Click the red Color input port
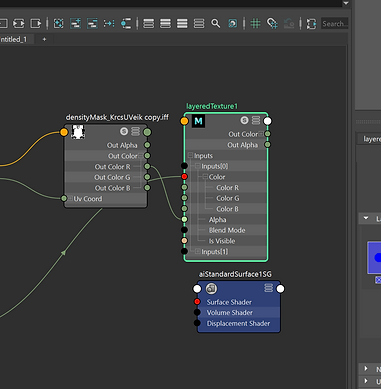 [184, 177]
